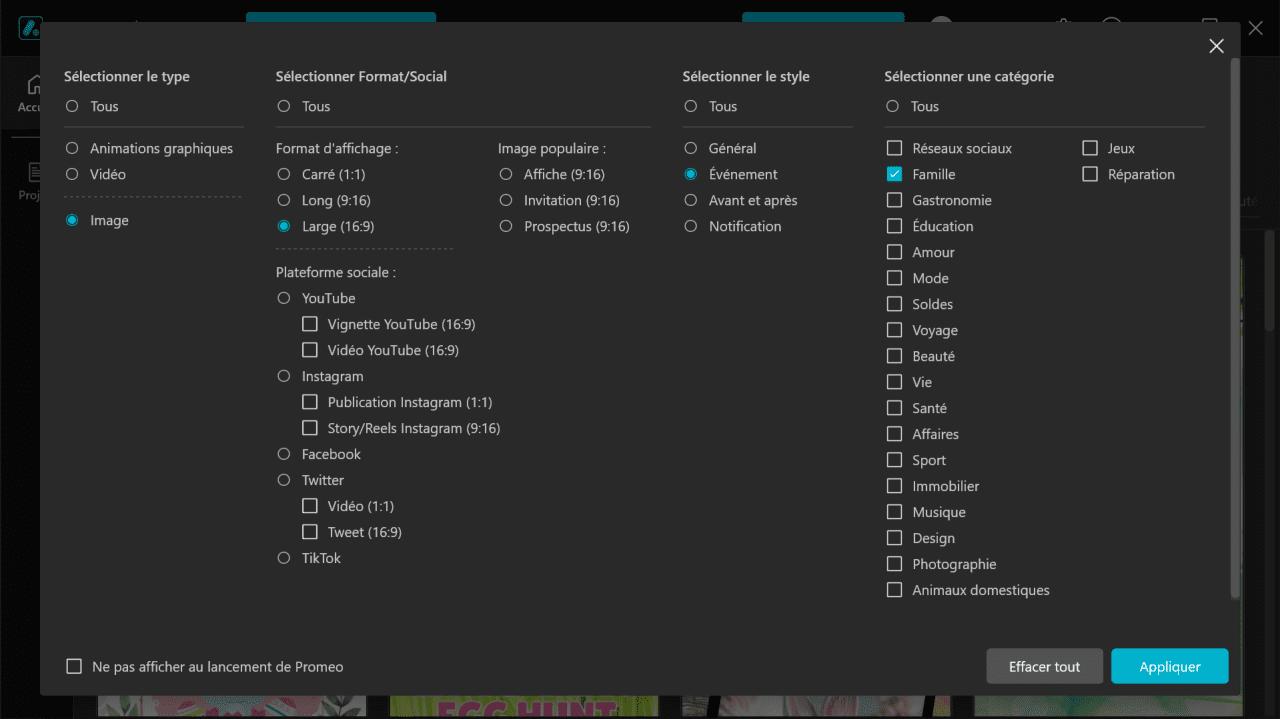Check Immobilier category
1280x719 pixels.
pos(895,486)
